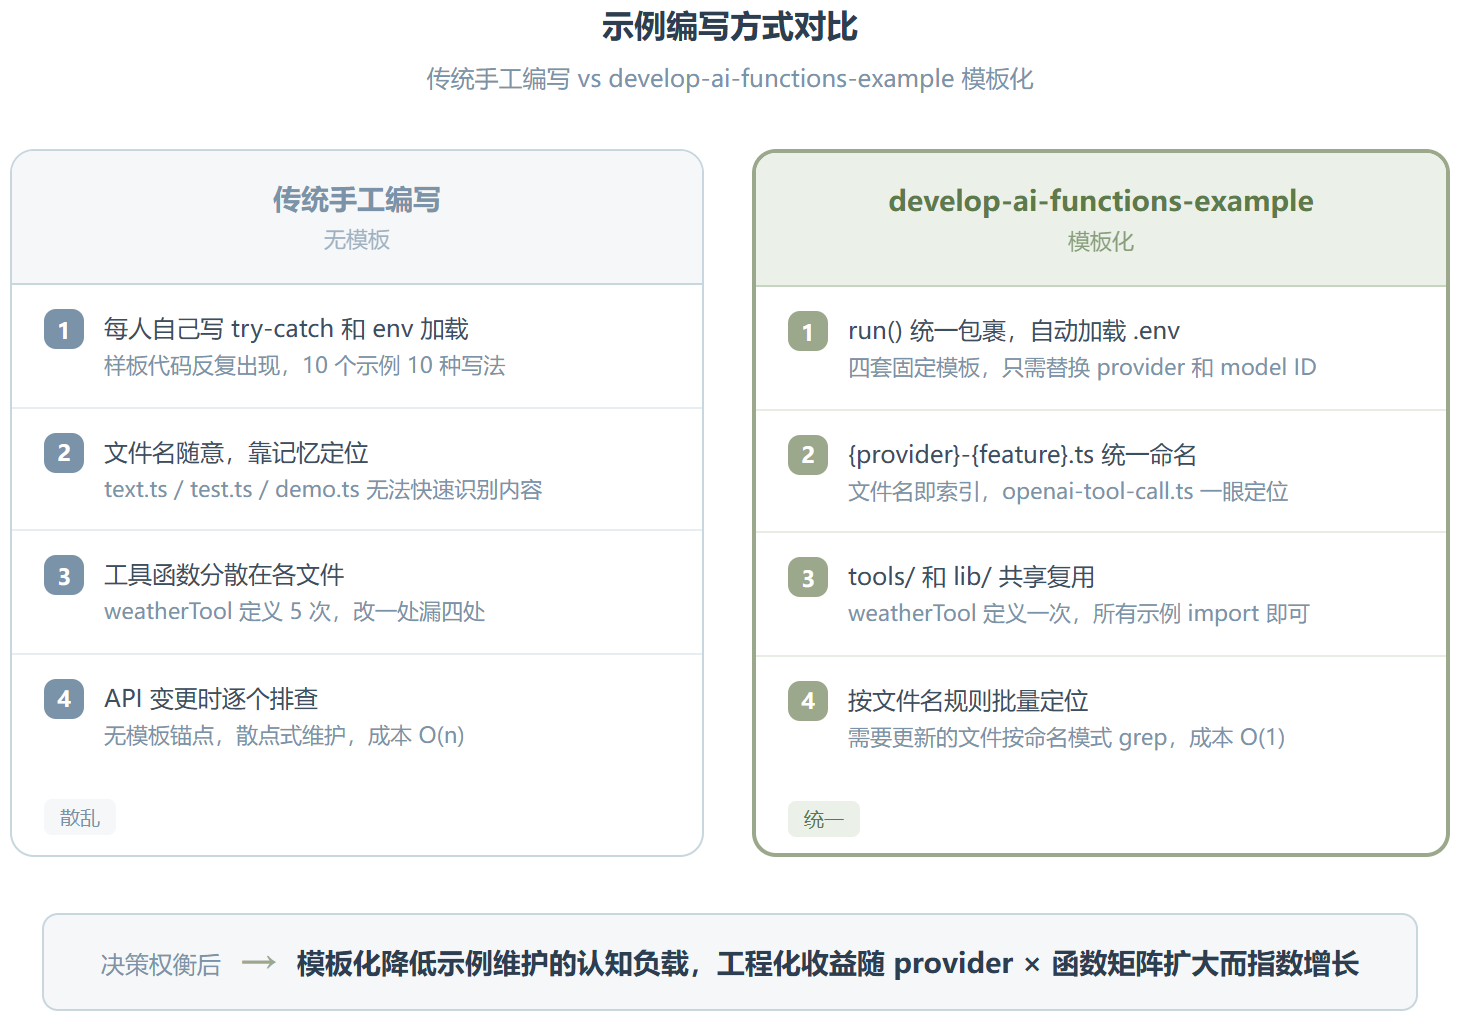The height and width of the screenshot is (1024, 1460).
Task: Click the 统一 tag in right card
Action: pos(824,820)
